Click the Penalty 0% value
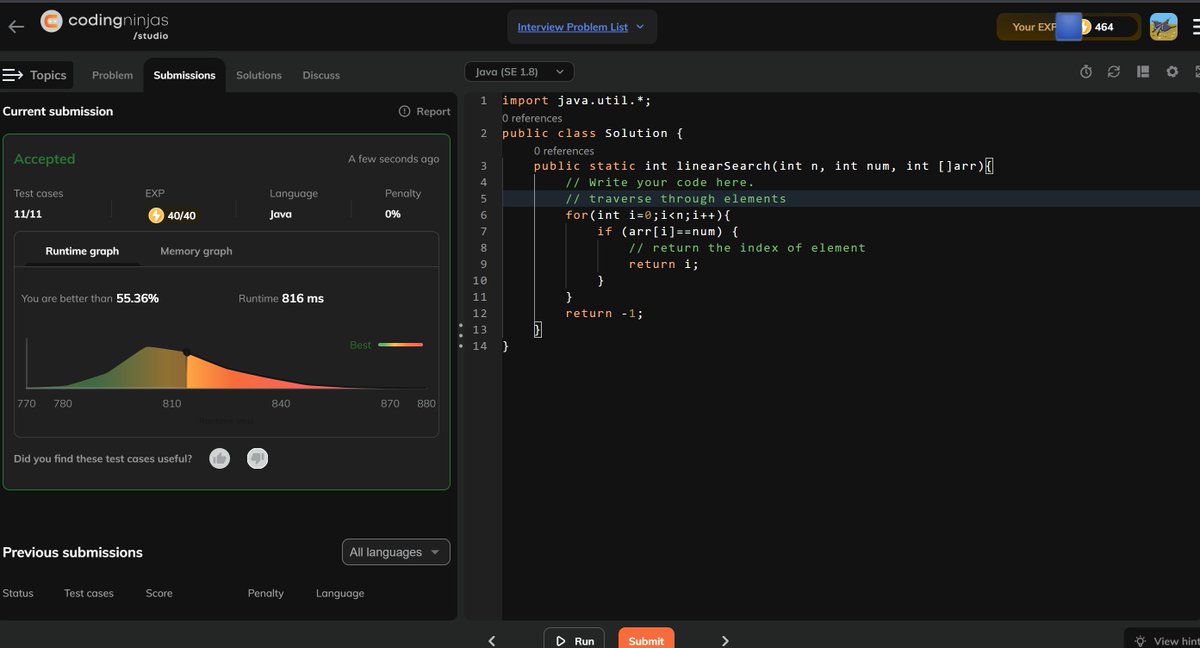 tap(392, 214)
